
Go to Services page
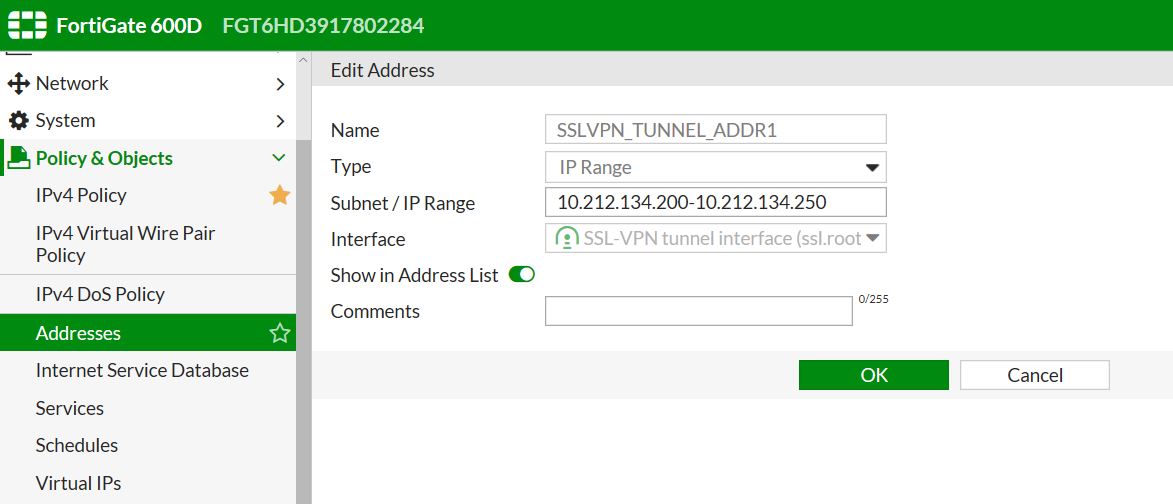(x=148, y=408)
